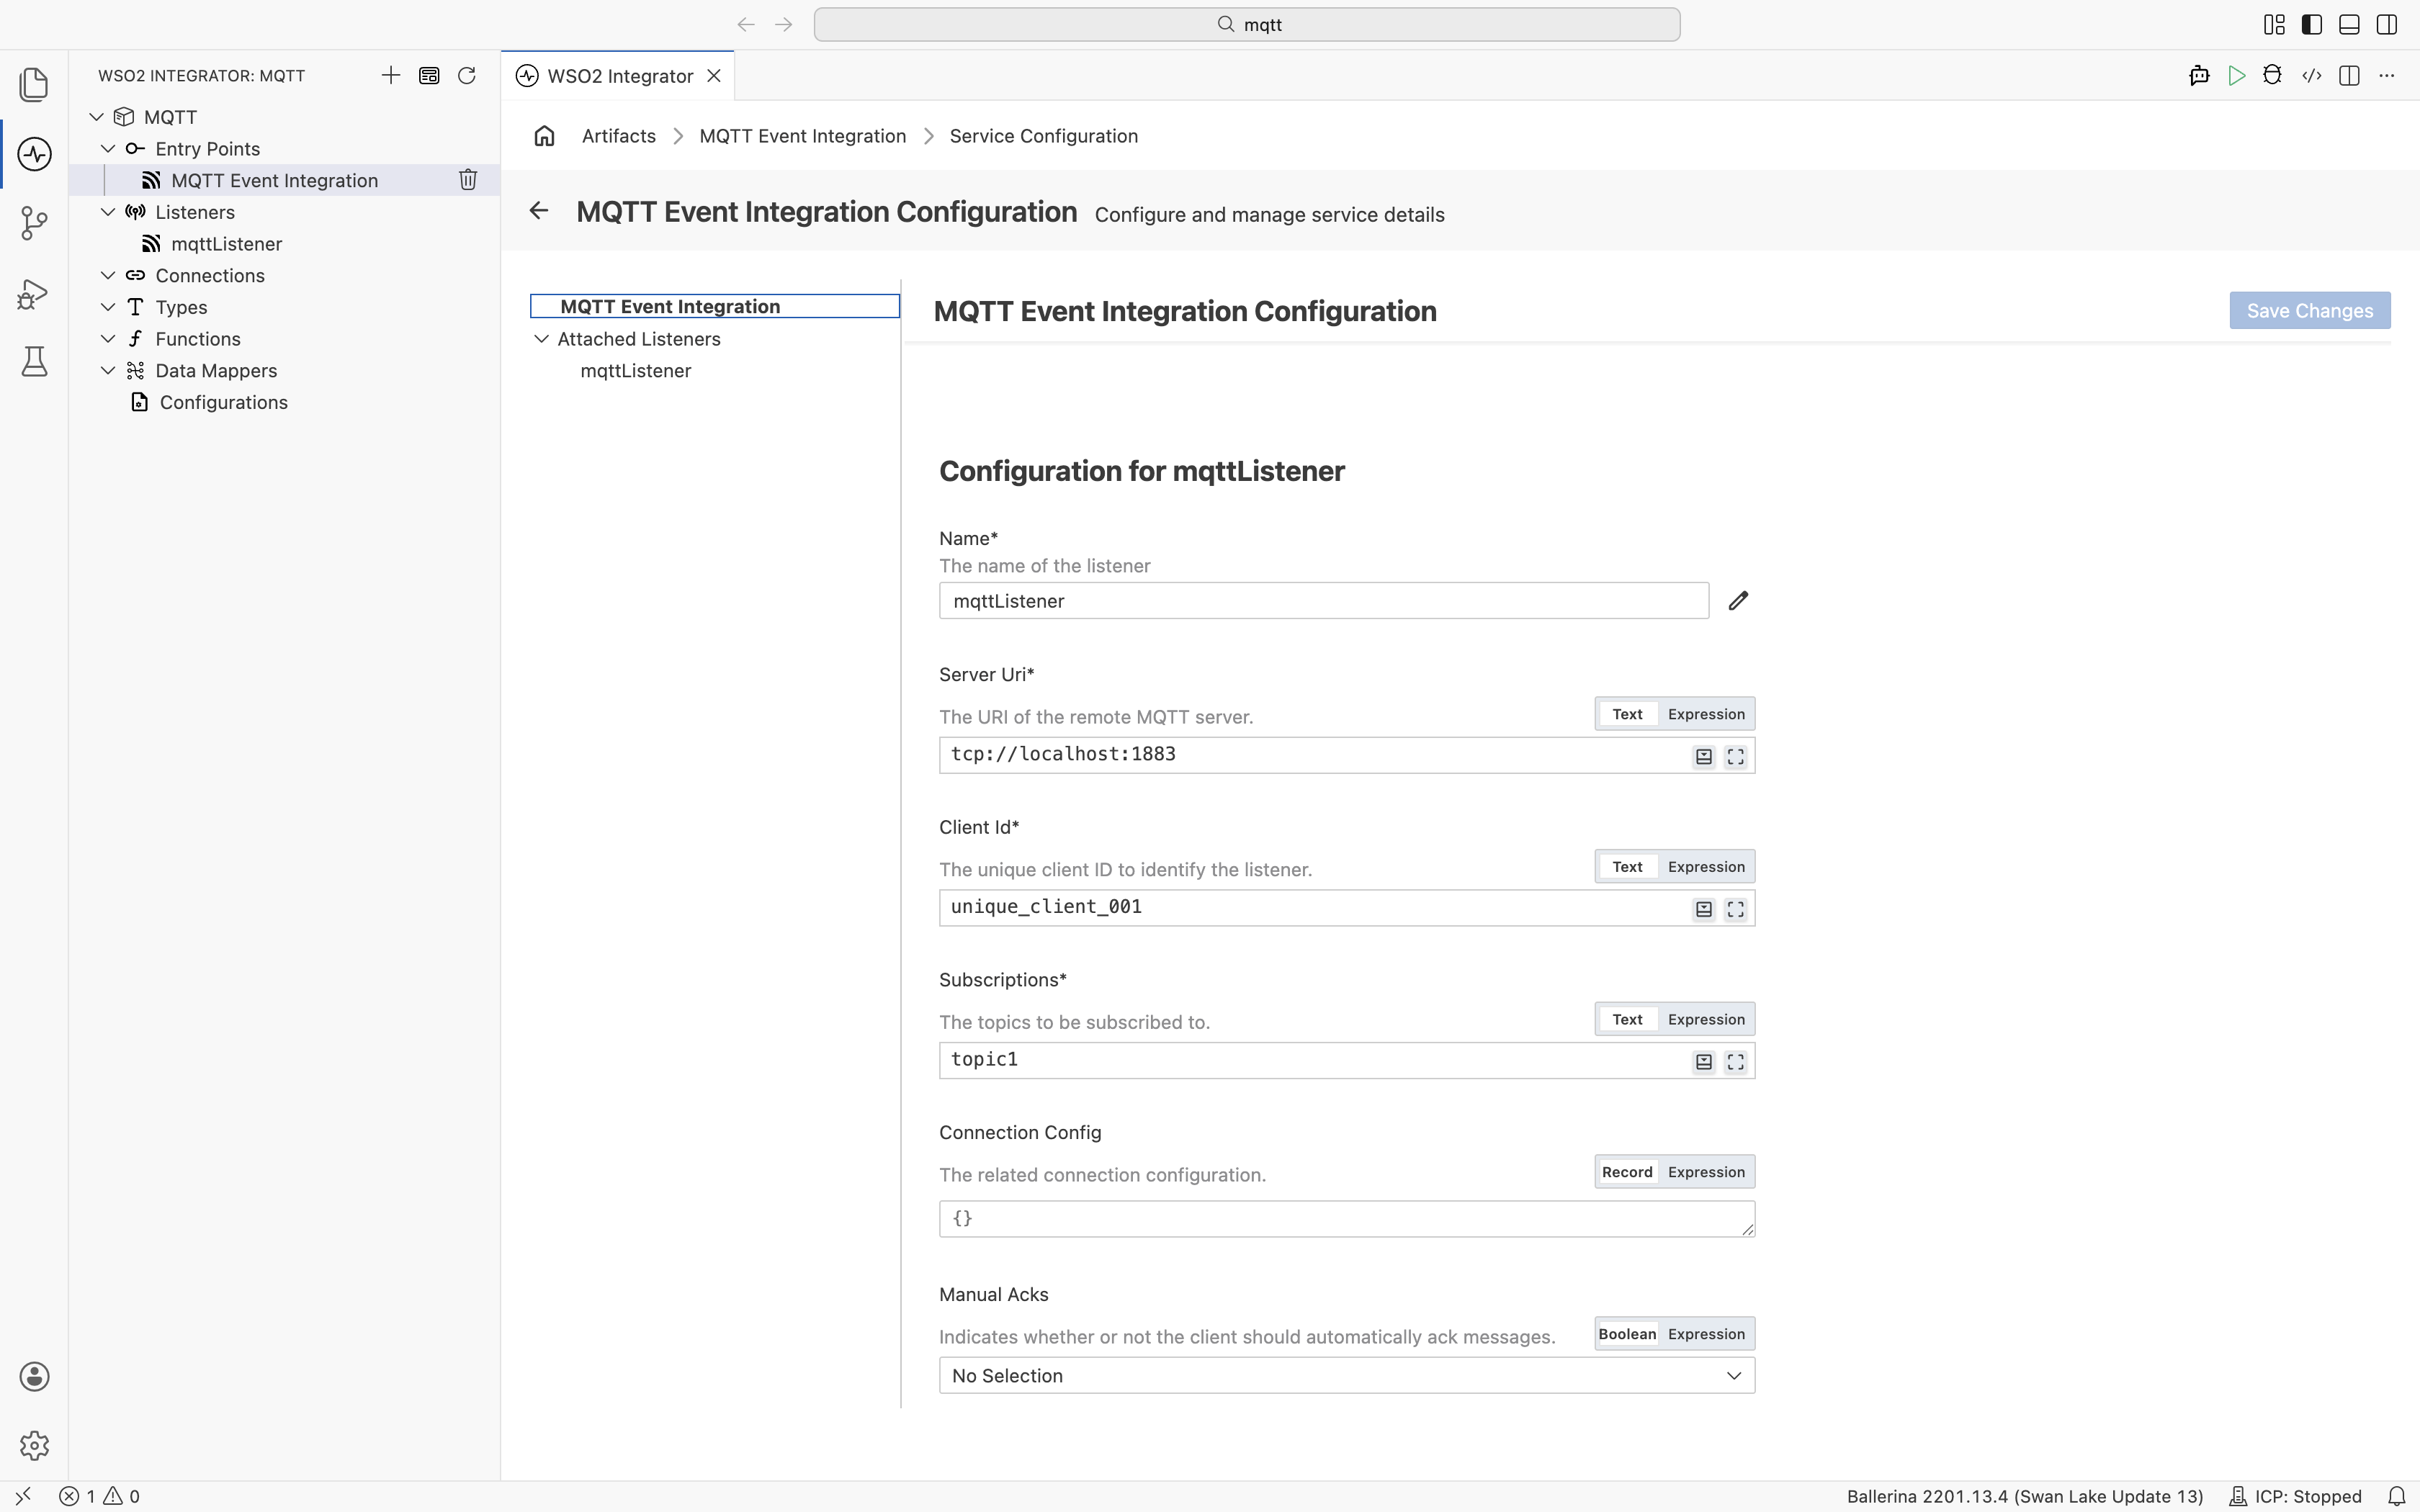Collapse the Listeners tree node
Screen dimensions: 2420x1512
coord(108,212)
